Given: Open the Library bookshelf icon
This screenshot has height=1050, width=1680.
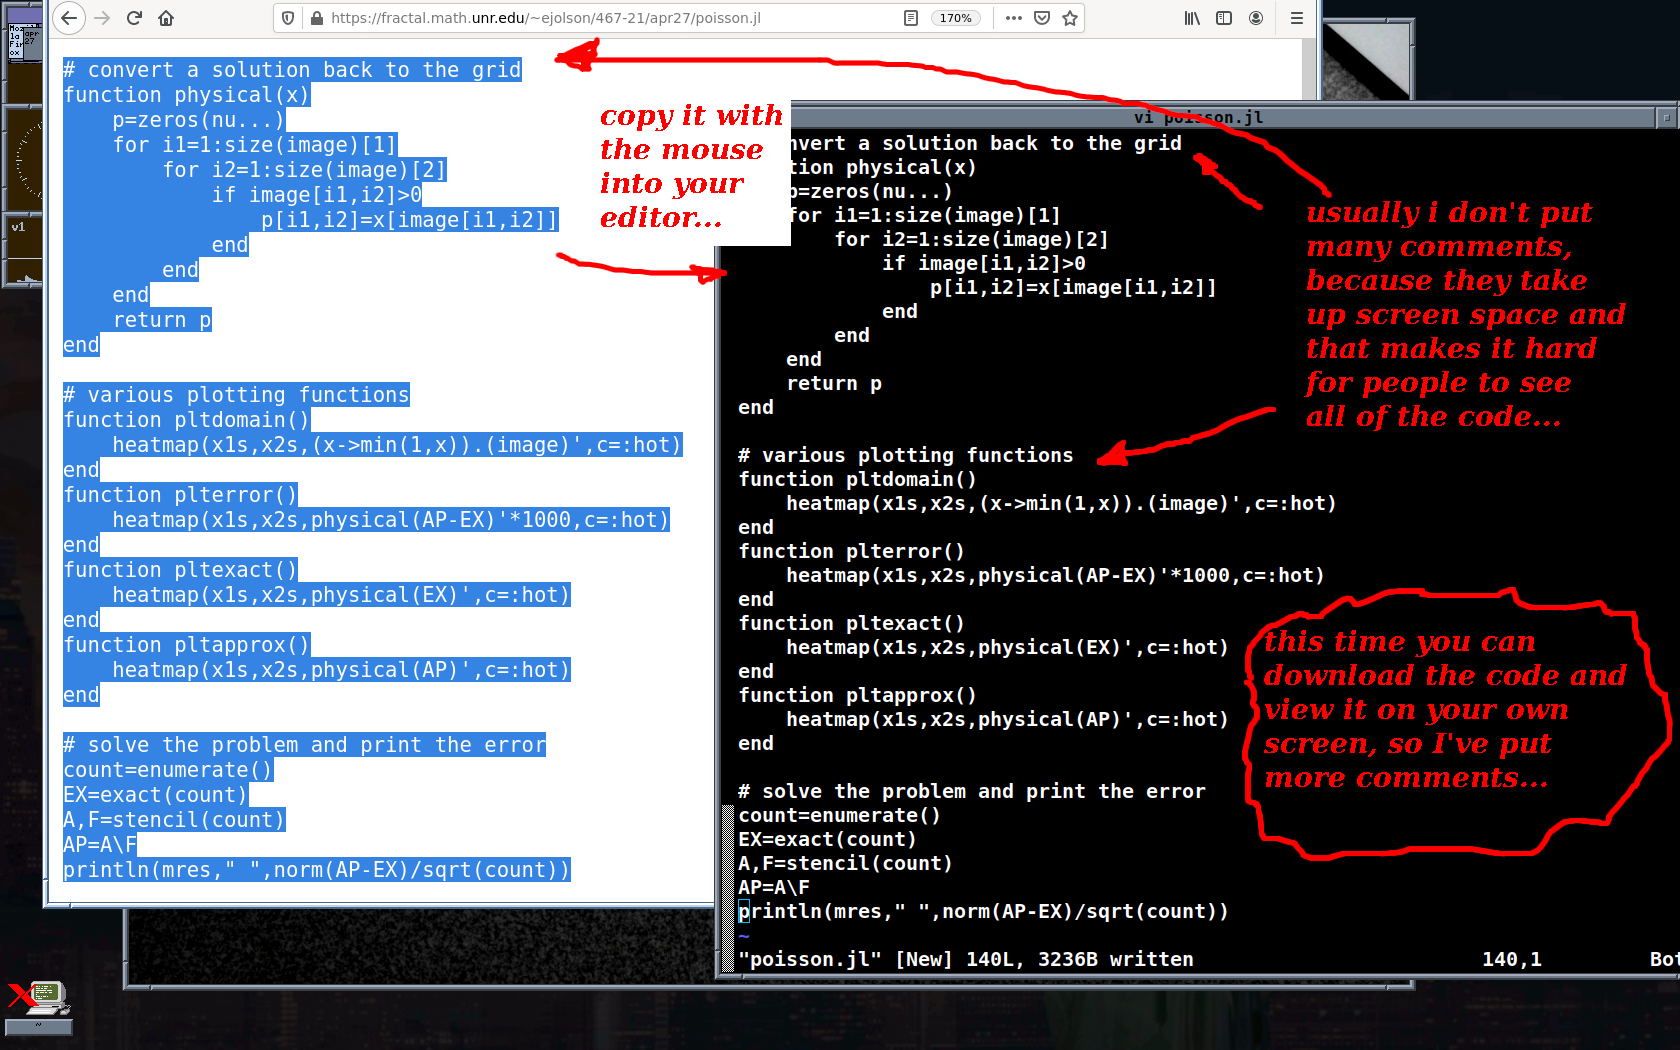Looking at the screenshot, I should tap(1192, 18).
